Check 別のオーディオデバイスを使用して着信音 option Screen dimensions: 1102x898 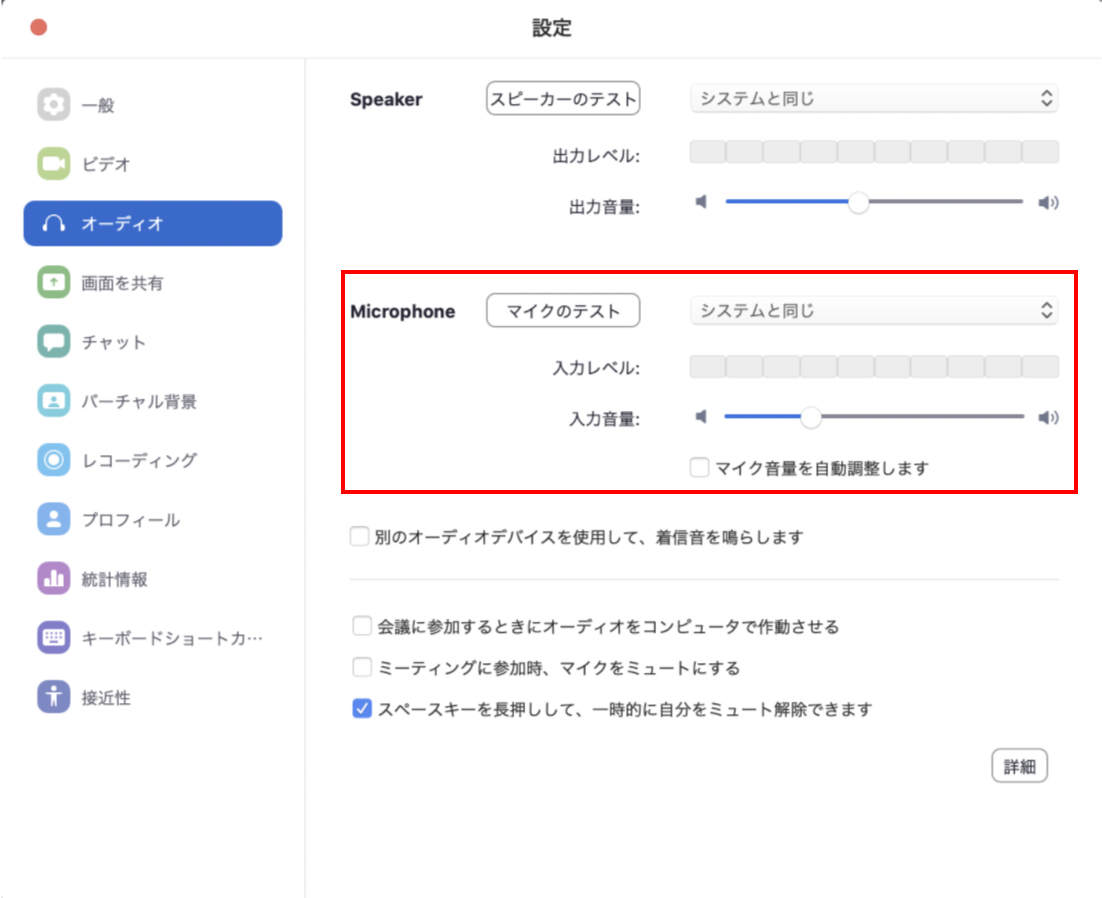click(359, 537)
